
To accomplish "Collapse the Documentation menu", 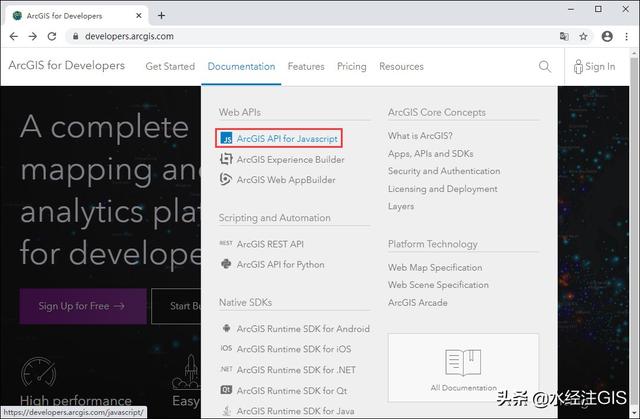I will click(241, 67).
